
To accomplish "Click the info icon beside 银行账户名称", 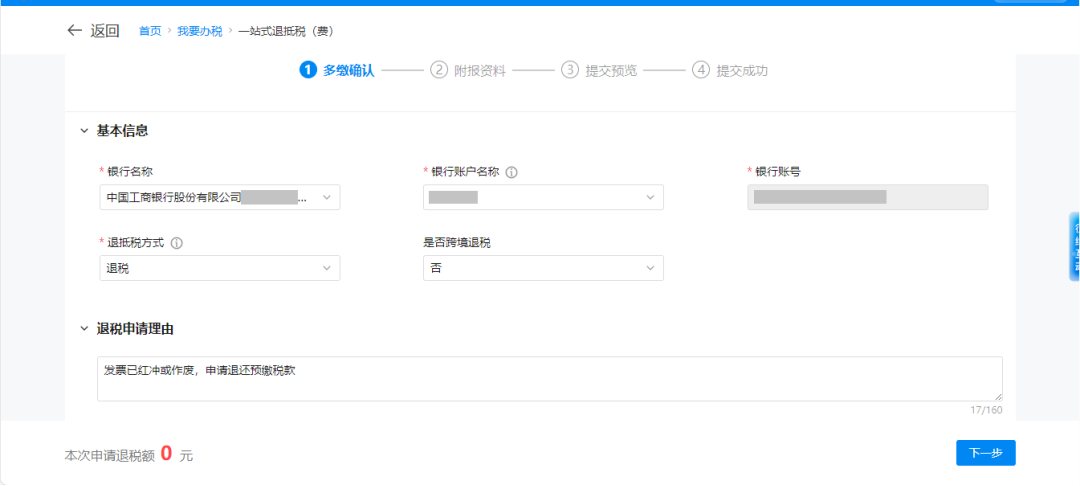I will 511,172.
